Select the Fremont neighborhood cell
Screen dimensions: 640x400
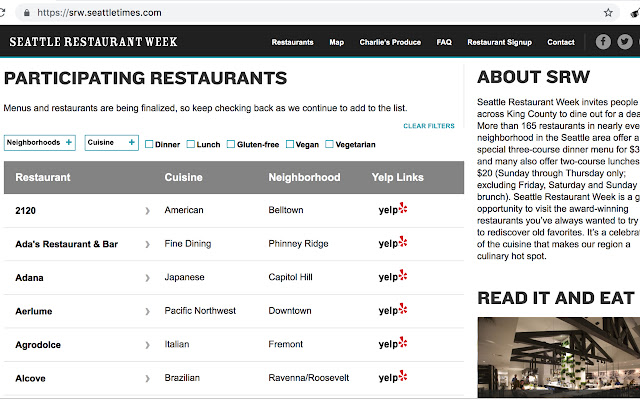[x=285, y=344]
